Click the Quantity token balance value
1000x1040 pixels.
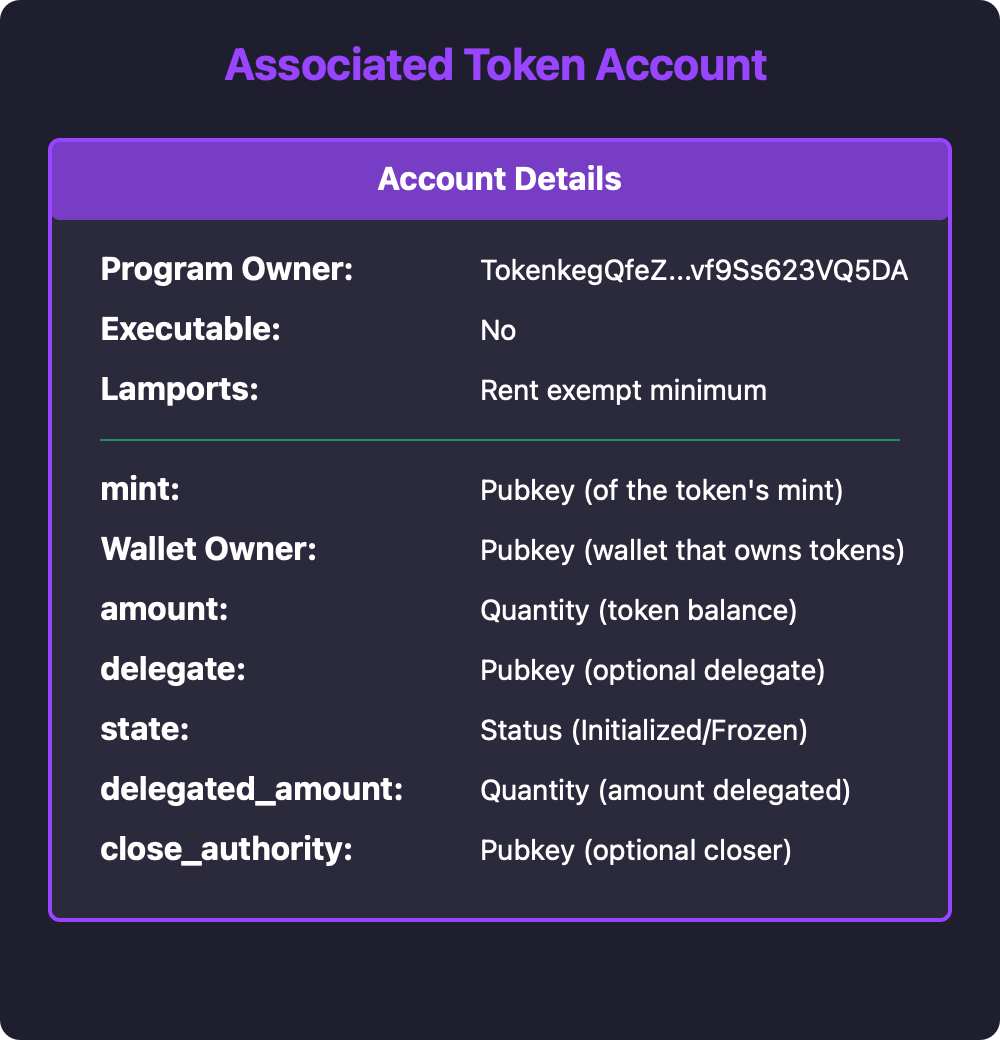pos(638,611)
